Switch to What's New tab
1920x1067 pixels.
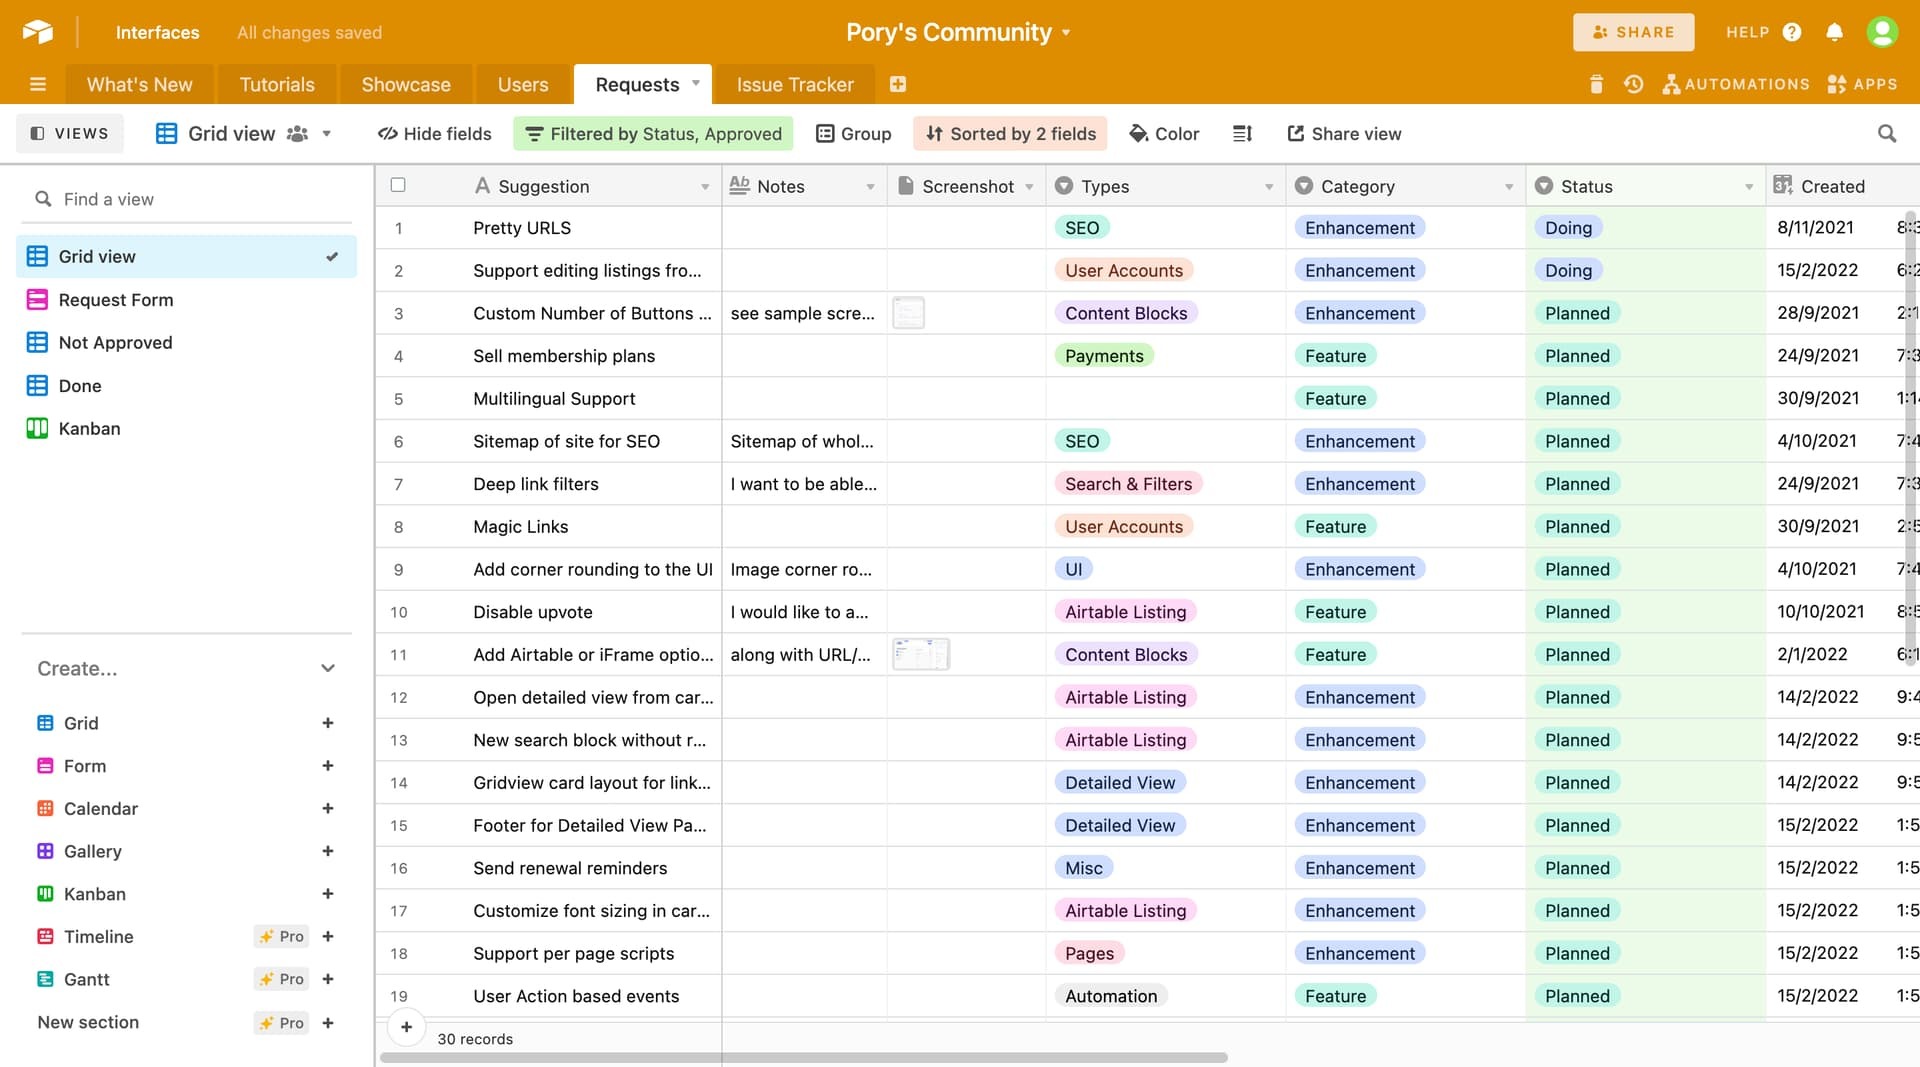click(140, 85)
